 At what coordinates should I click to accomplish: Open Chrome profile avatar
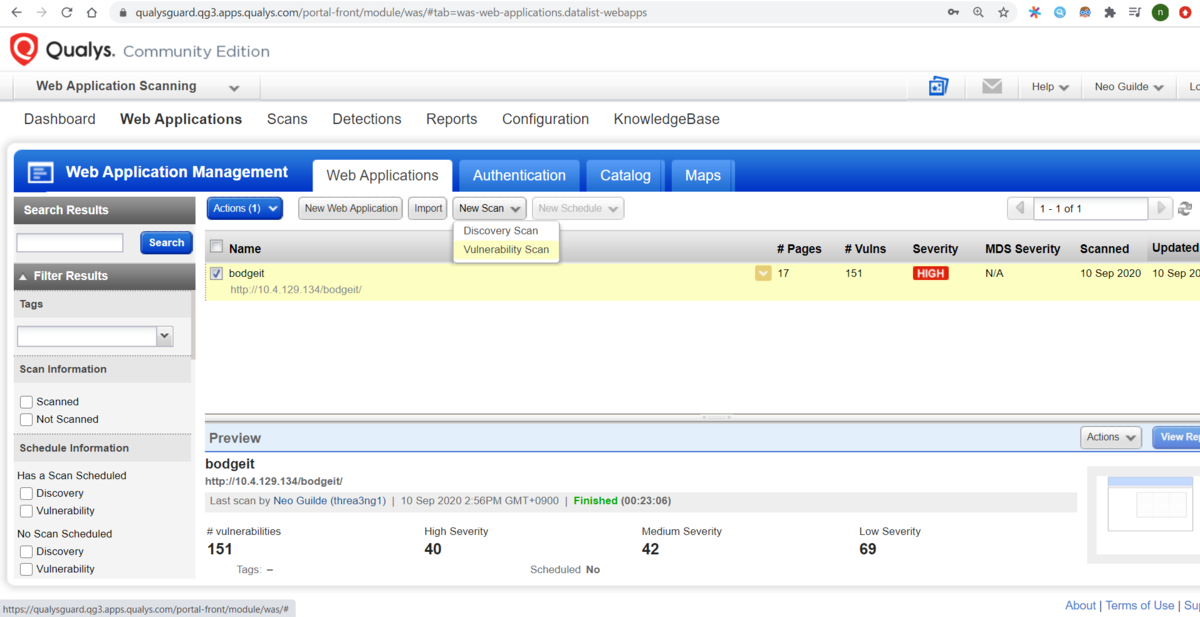(1160, 13)
